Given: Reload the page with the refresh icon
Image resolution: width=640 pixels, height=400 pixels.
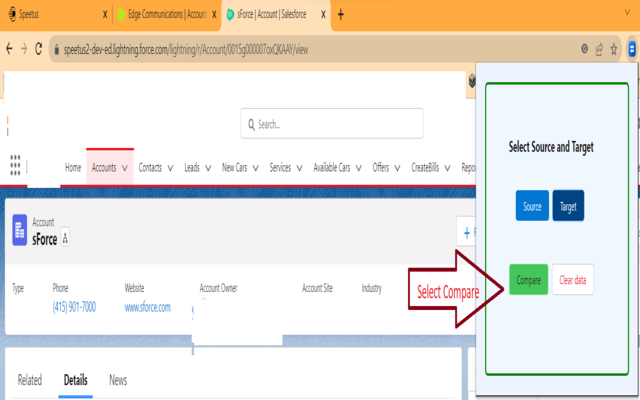Looking at the screenshot, I should [x=38, y=49].
